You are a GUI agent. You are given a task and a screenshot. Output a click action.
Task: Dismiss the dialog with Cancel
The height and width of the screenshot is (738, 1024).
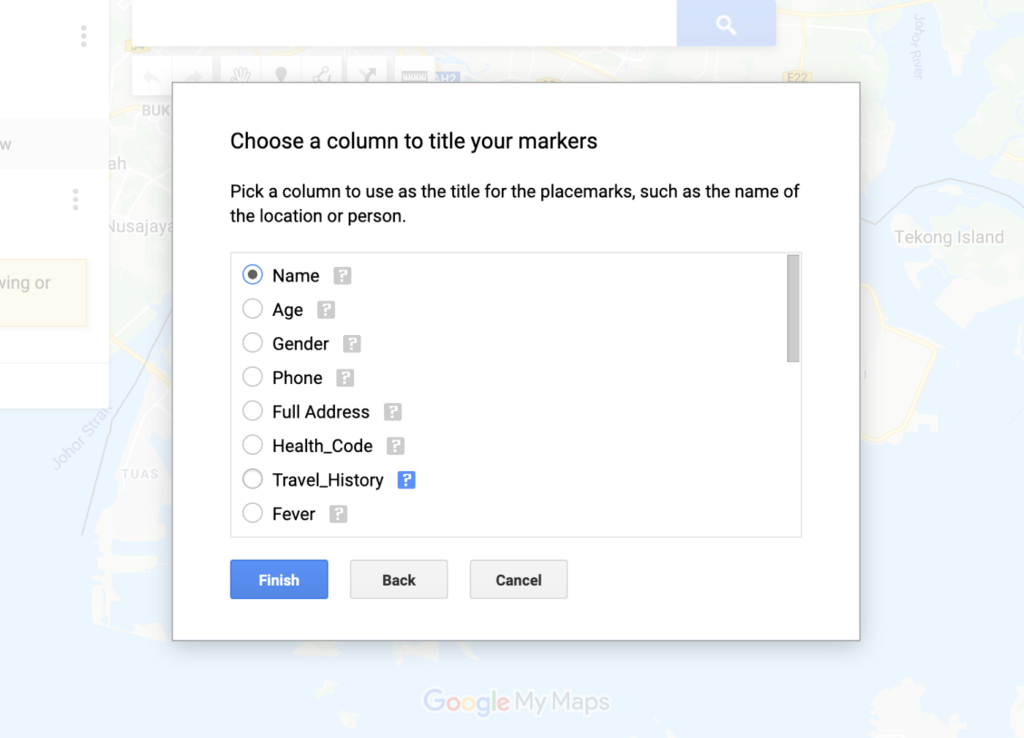(x=519, y=579)
